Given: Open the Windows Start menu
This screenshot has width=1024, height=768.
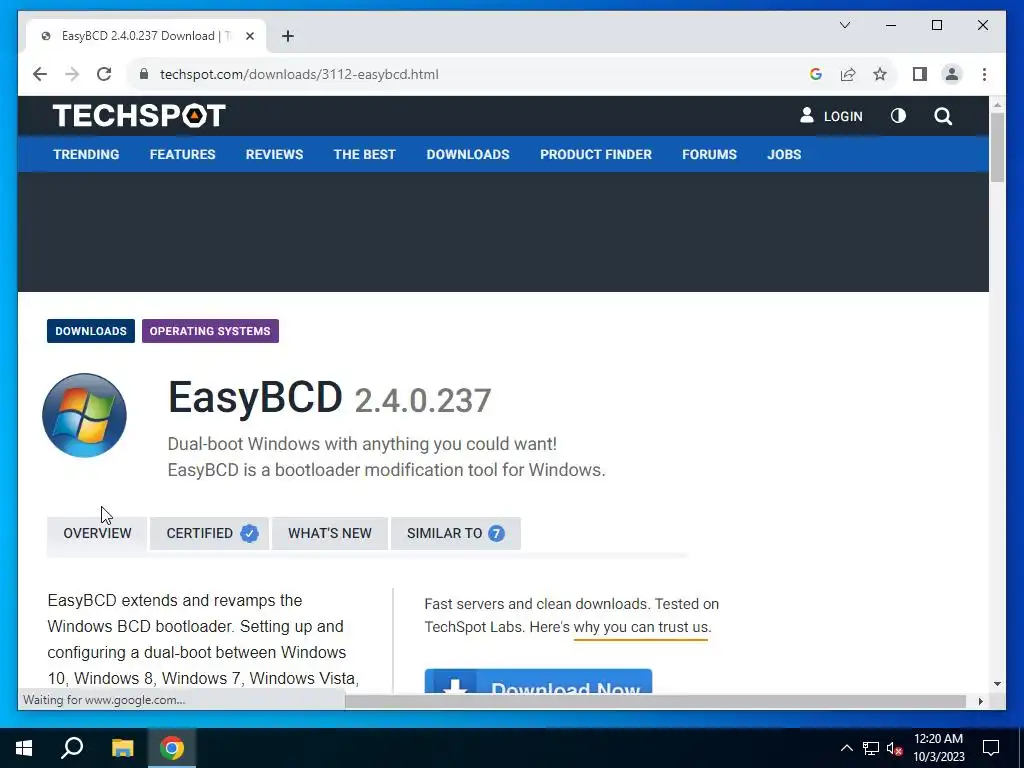Looking at the screenshot, I should (x=24, y=748).
